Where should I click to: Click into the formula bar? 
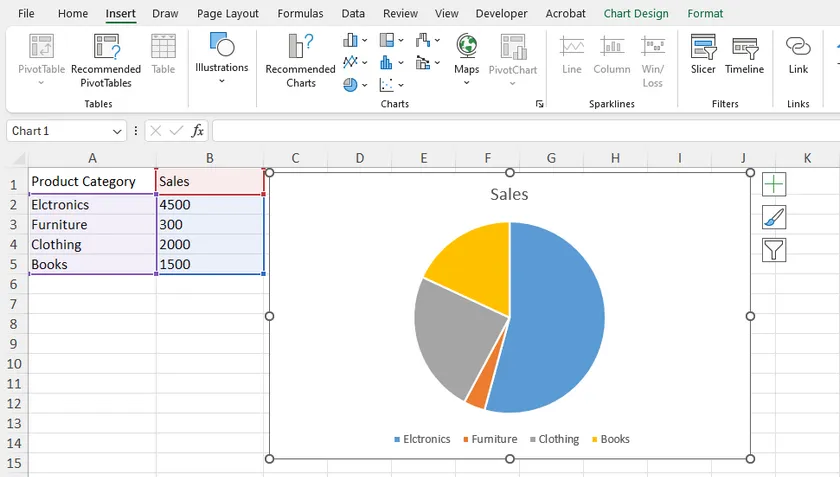(525, 131)
